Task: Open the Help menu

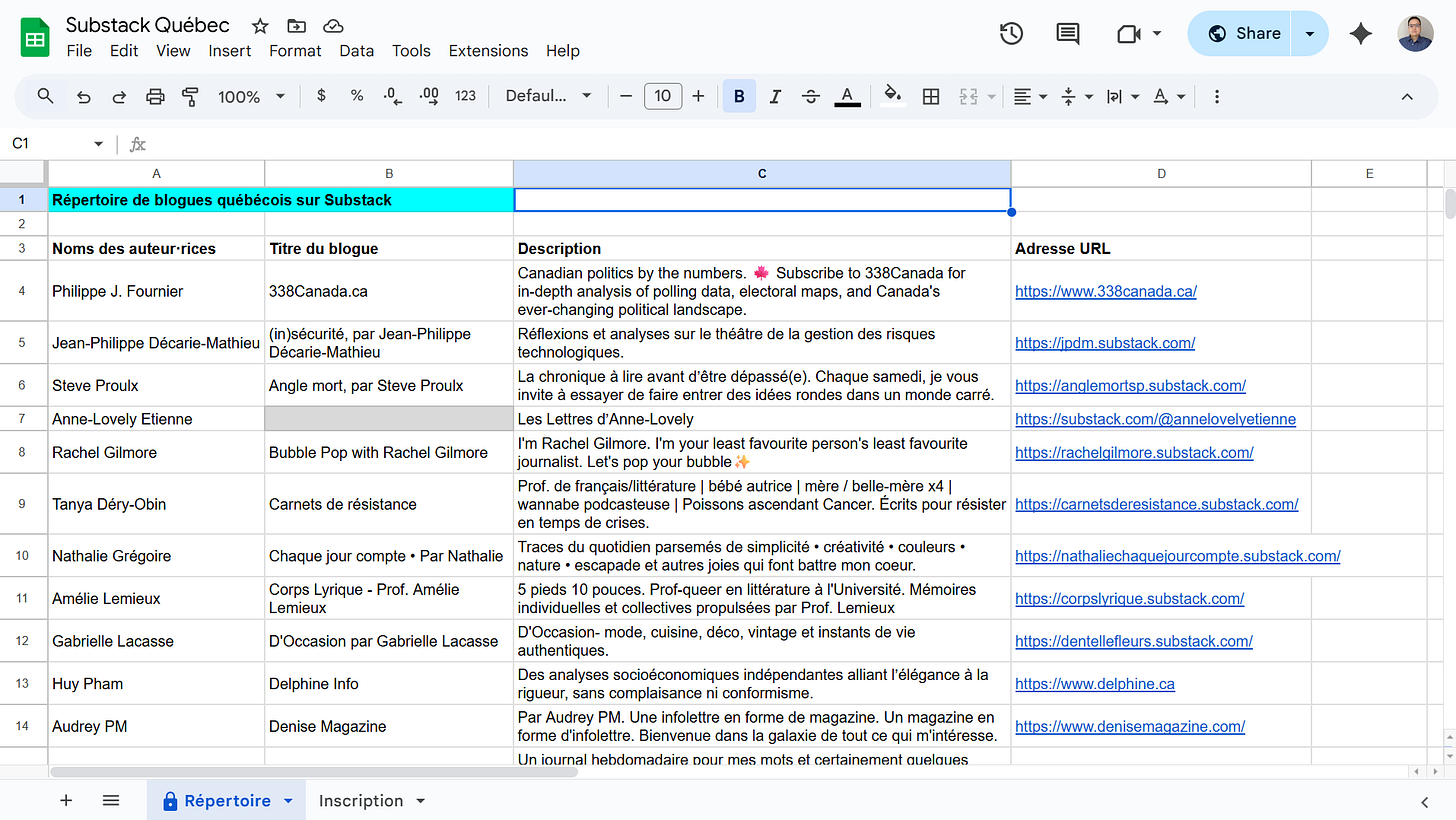Action: [563, 51]
